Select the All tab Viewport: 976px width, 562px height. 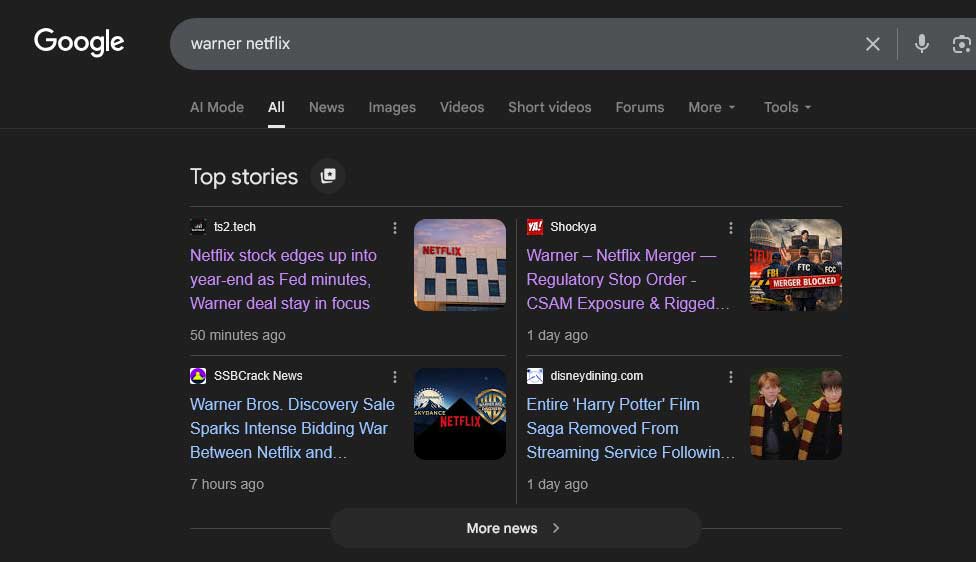tap(276, 107)
